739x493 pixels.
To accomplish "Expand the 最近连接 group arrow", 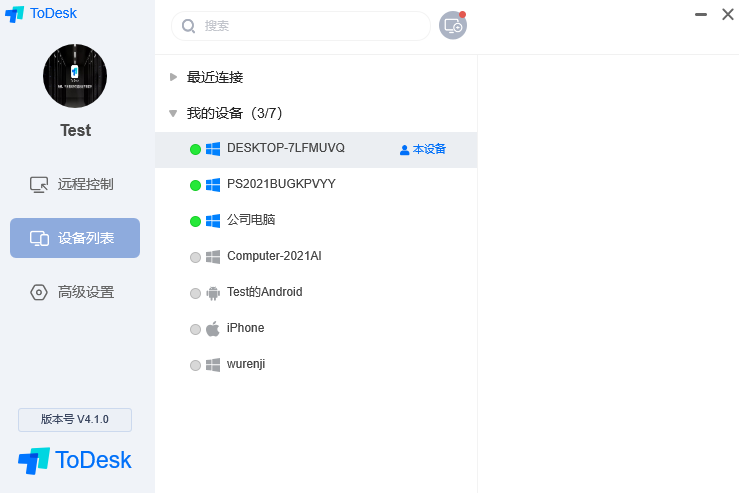I will [173, 77].
